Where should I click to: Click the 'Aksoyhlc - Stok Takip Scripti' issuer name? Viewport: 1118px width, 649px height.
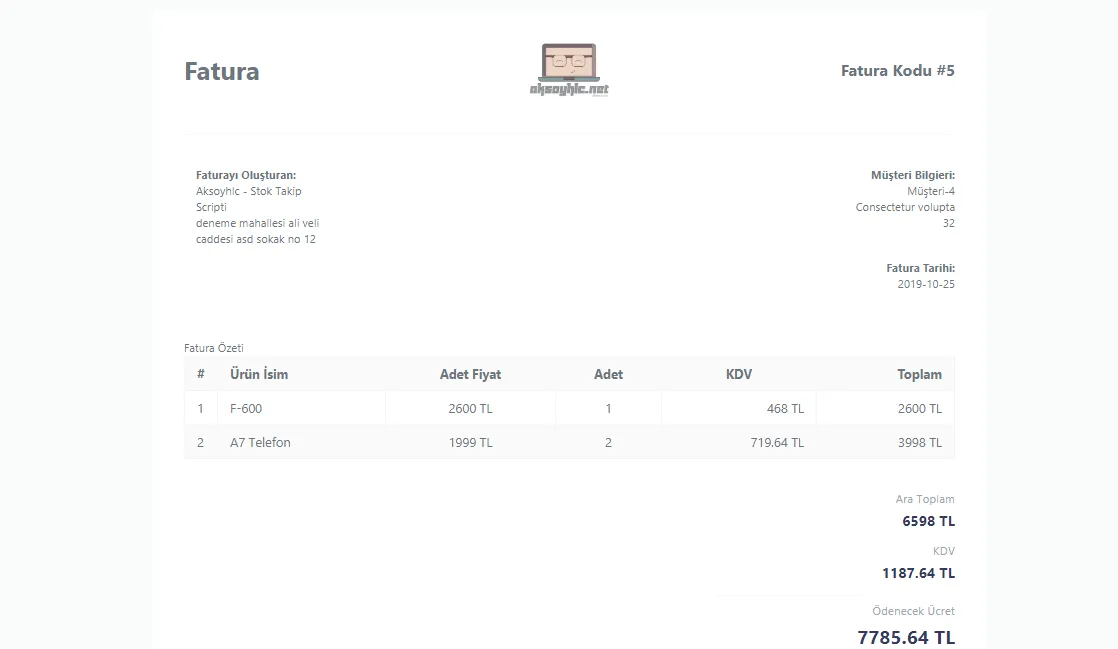[249, 199]
